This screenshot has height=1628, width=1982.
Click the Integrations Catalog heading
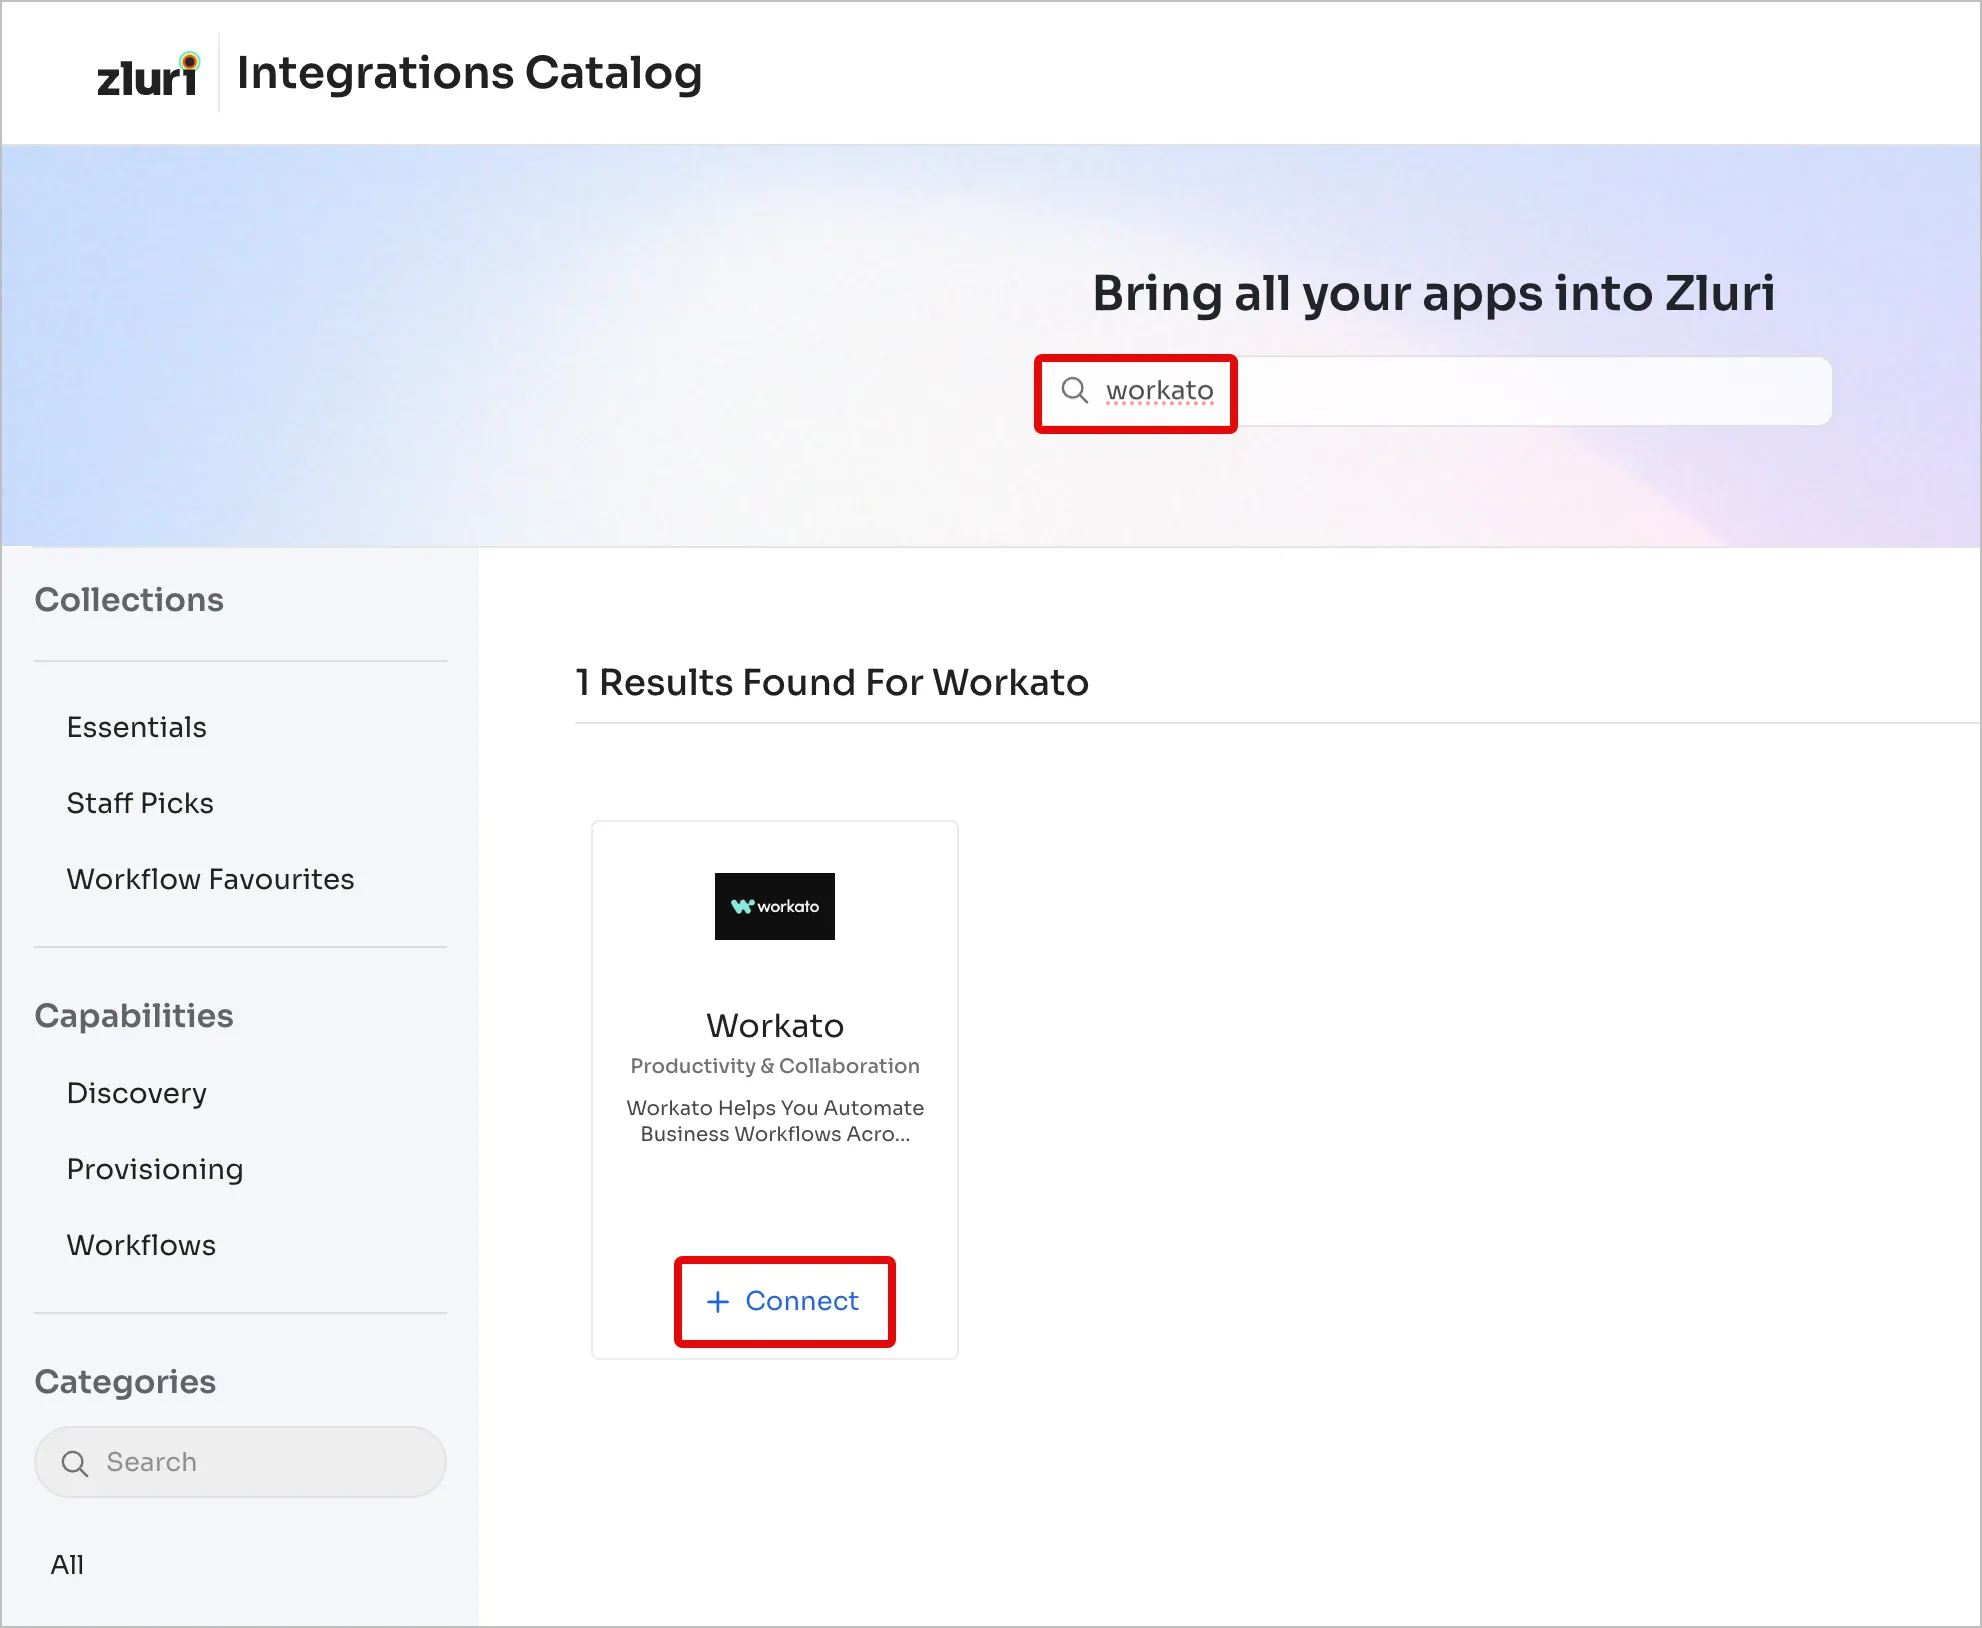point(469,74)
